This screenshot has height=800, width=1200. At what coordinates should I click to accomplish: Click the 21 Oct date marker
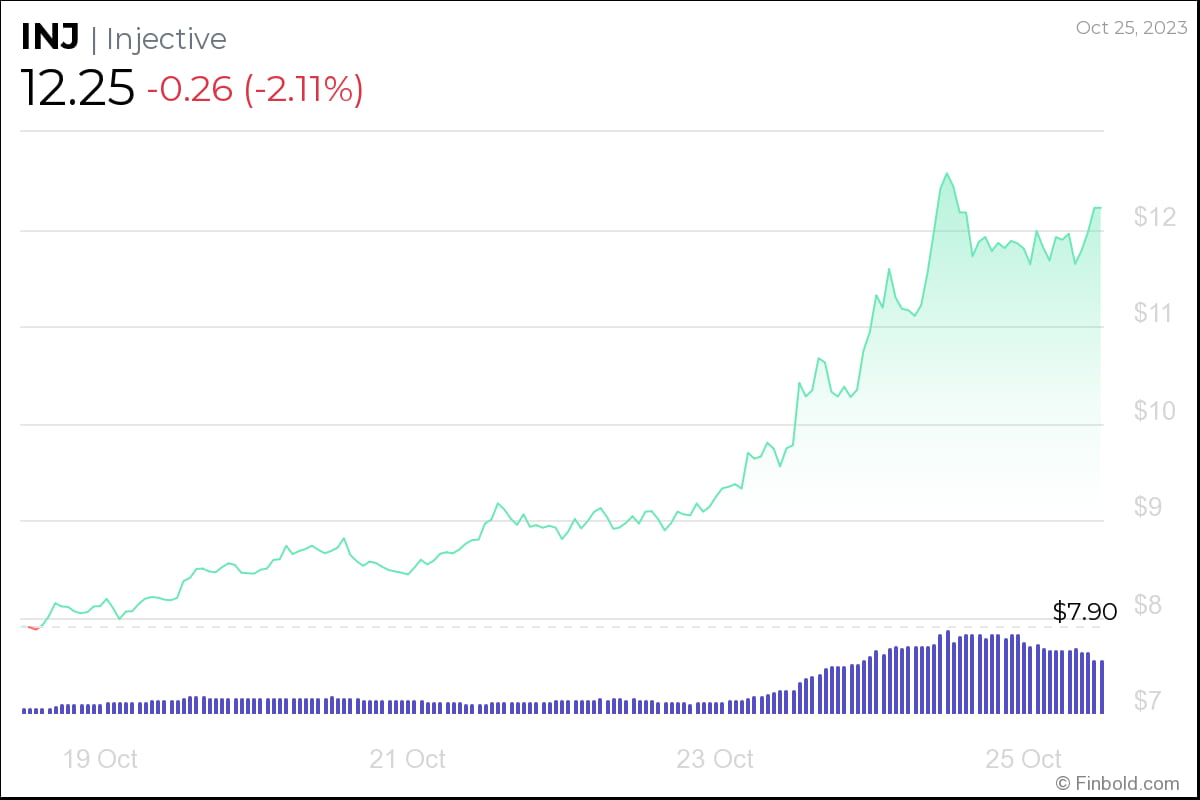[x=406, y=760]
